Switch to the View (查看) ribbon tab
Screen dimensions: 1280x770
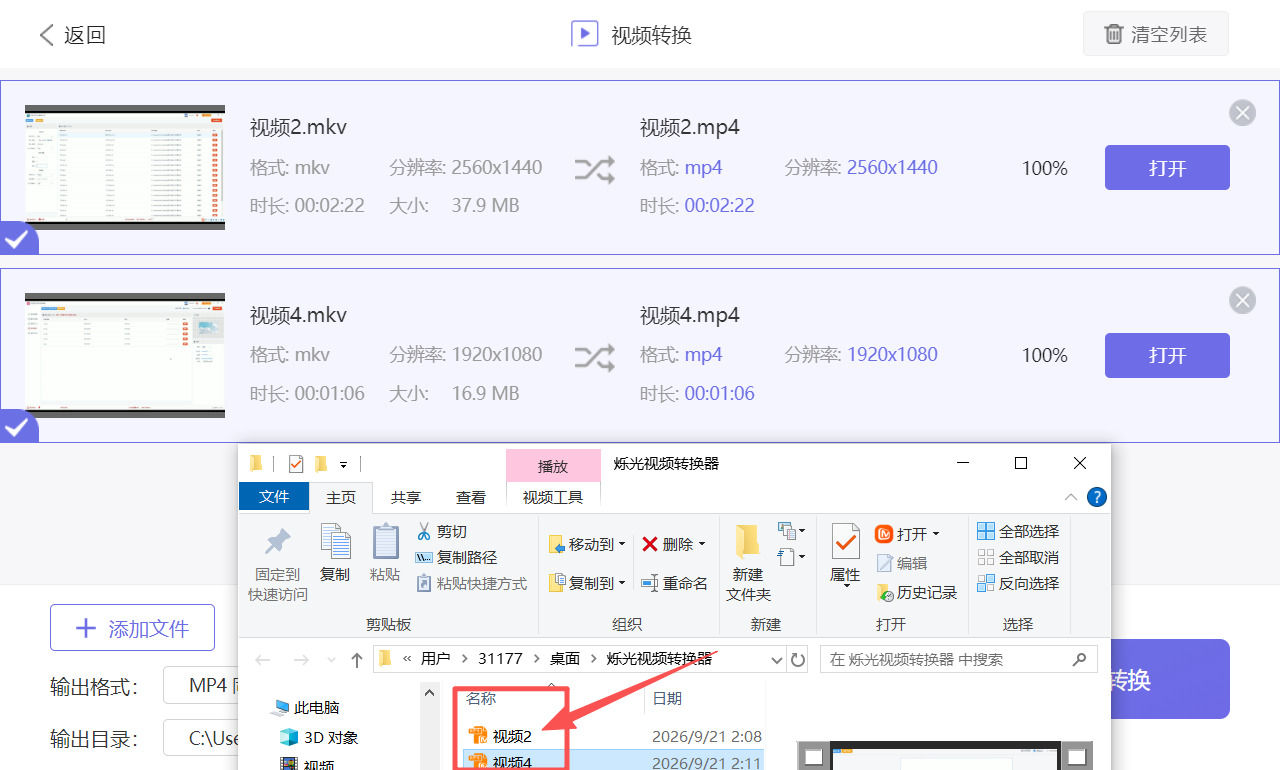point(471,497)
